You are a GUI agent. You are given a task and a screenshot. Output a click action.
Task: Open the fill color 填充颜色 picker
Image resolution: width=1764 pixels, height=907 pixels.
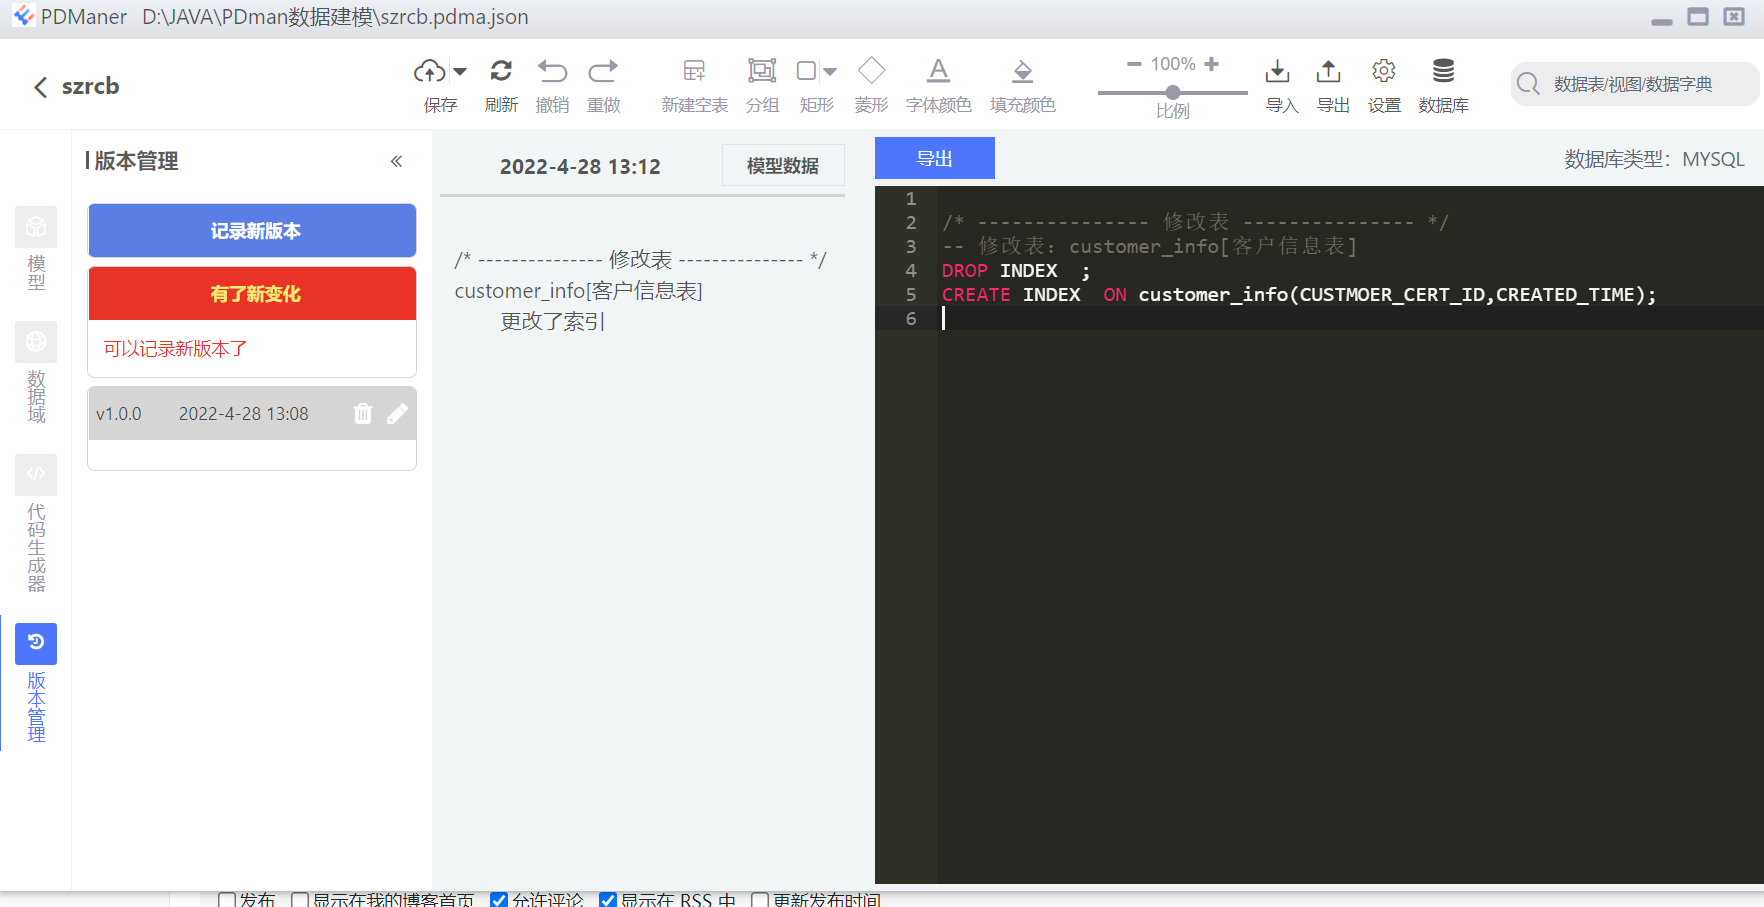[x=1022, y=85]
